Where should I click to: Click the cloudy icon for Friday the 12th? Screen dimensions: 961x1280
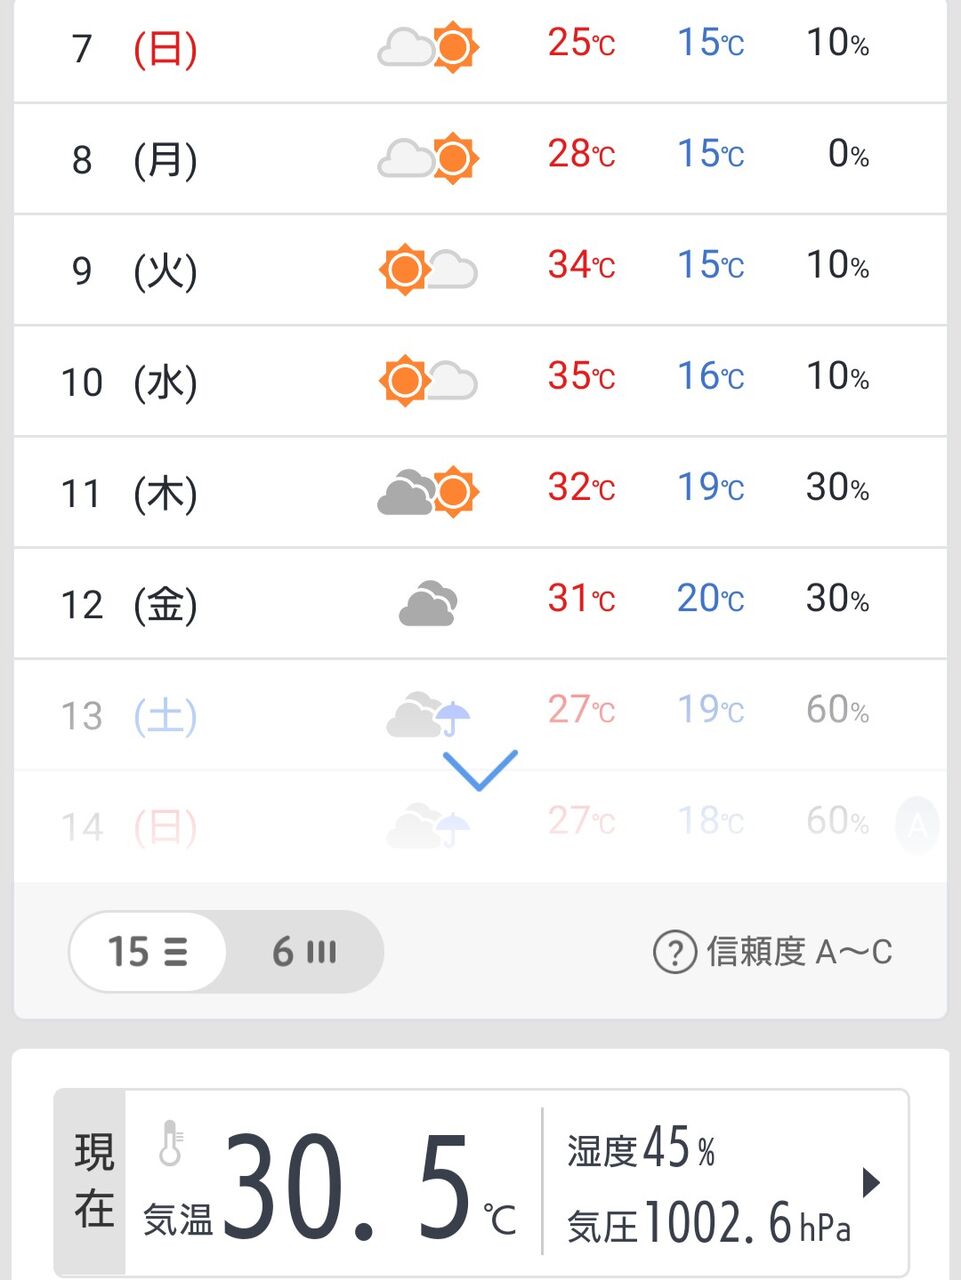[428, 603]
